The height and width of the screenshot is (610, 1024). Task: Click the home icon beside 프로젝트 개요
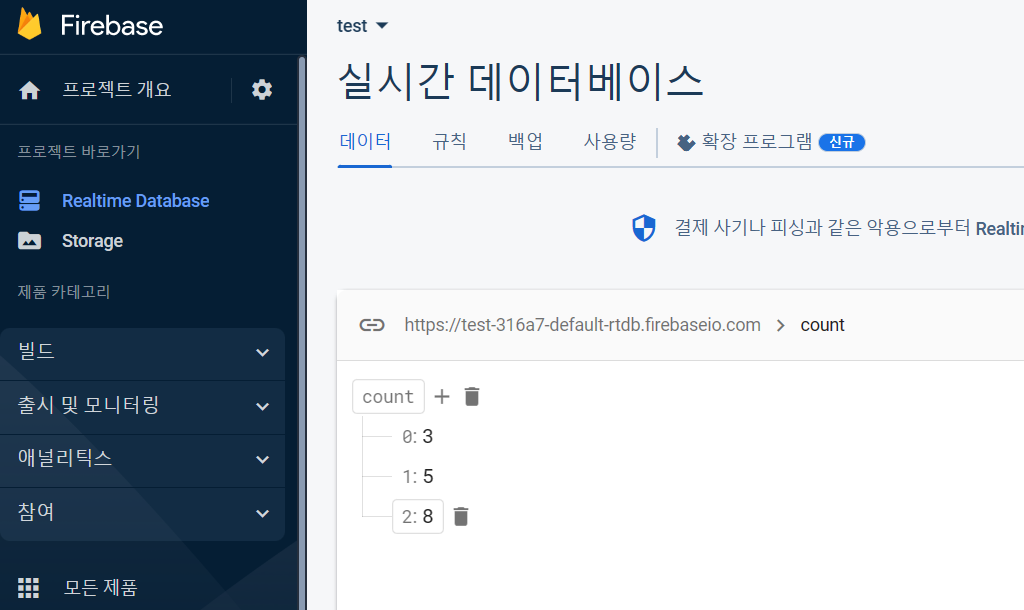coord(29,90)
